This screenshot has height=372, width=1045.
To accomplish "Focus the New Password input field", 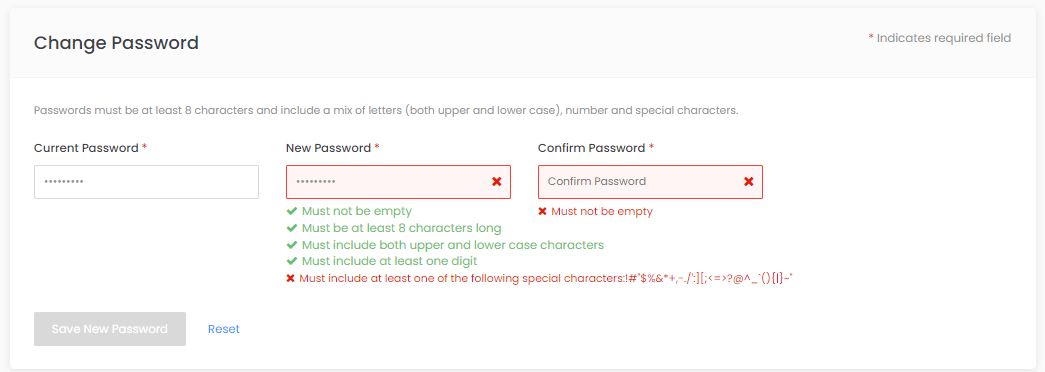I will (399, 182).
